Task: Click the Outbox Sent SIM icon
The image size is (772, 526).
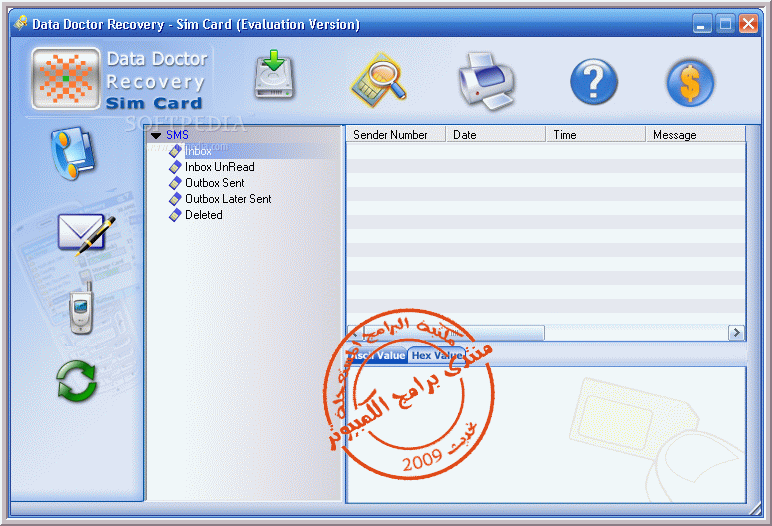Action: [175, 183]
